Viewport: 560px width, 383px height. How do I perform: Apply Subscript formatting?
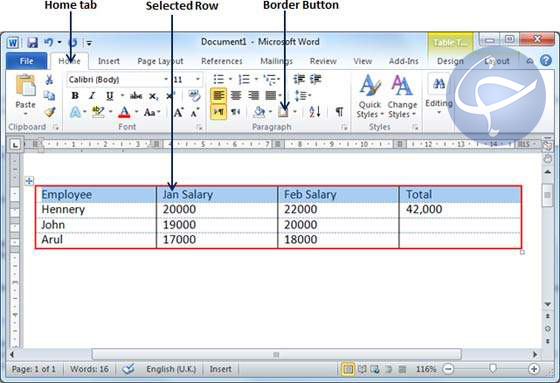(x=153, y=96)
